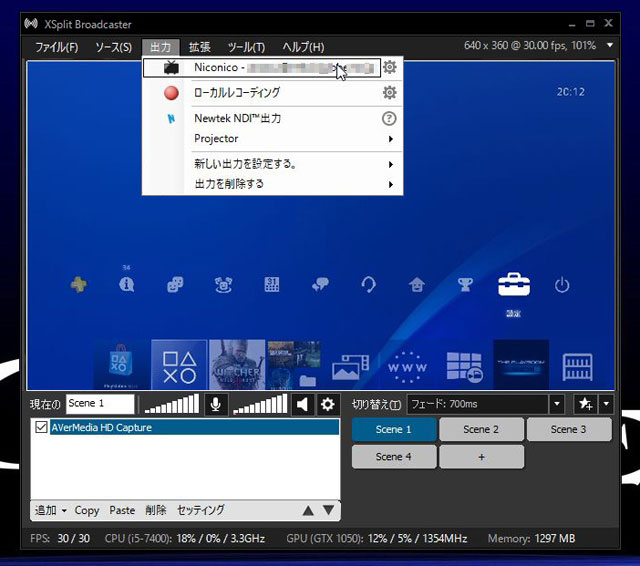Click Copy in source toolbar

(x=87, y=510)
